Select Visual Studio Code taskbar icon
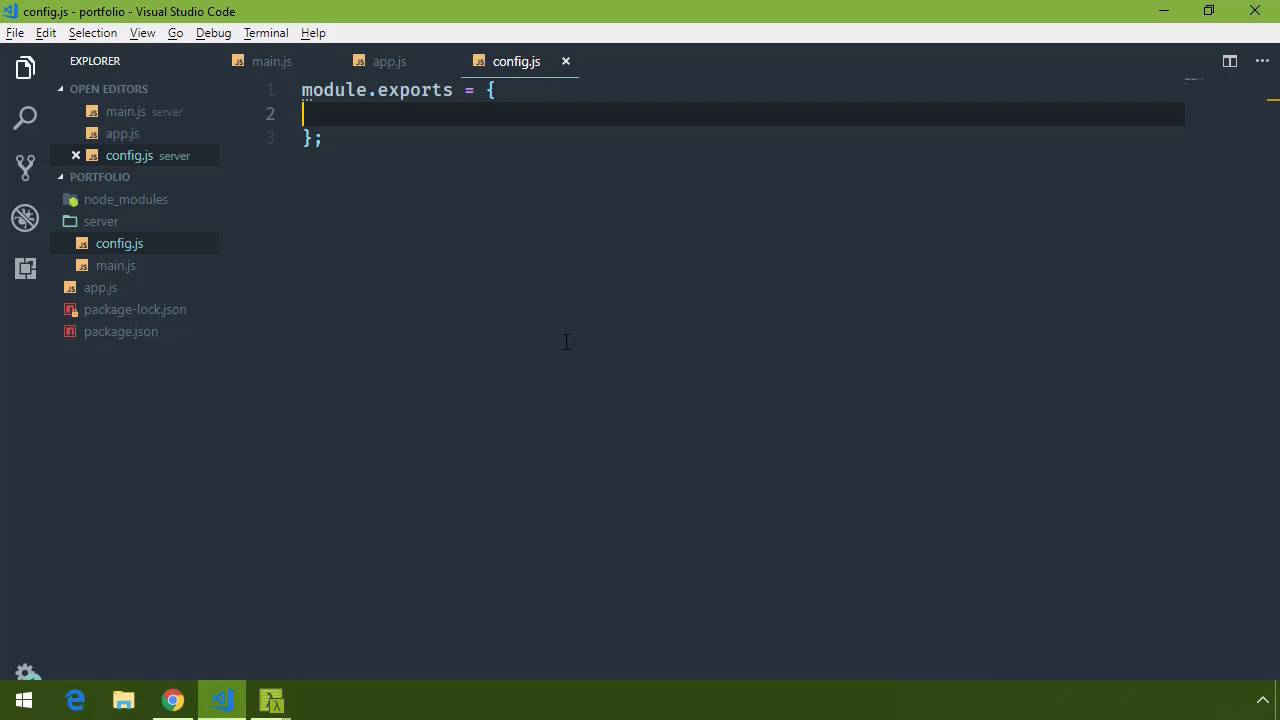1280x720 pixels. [222, 700]
